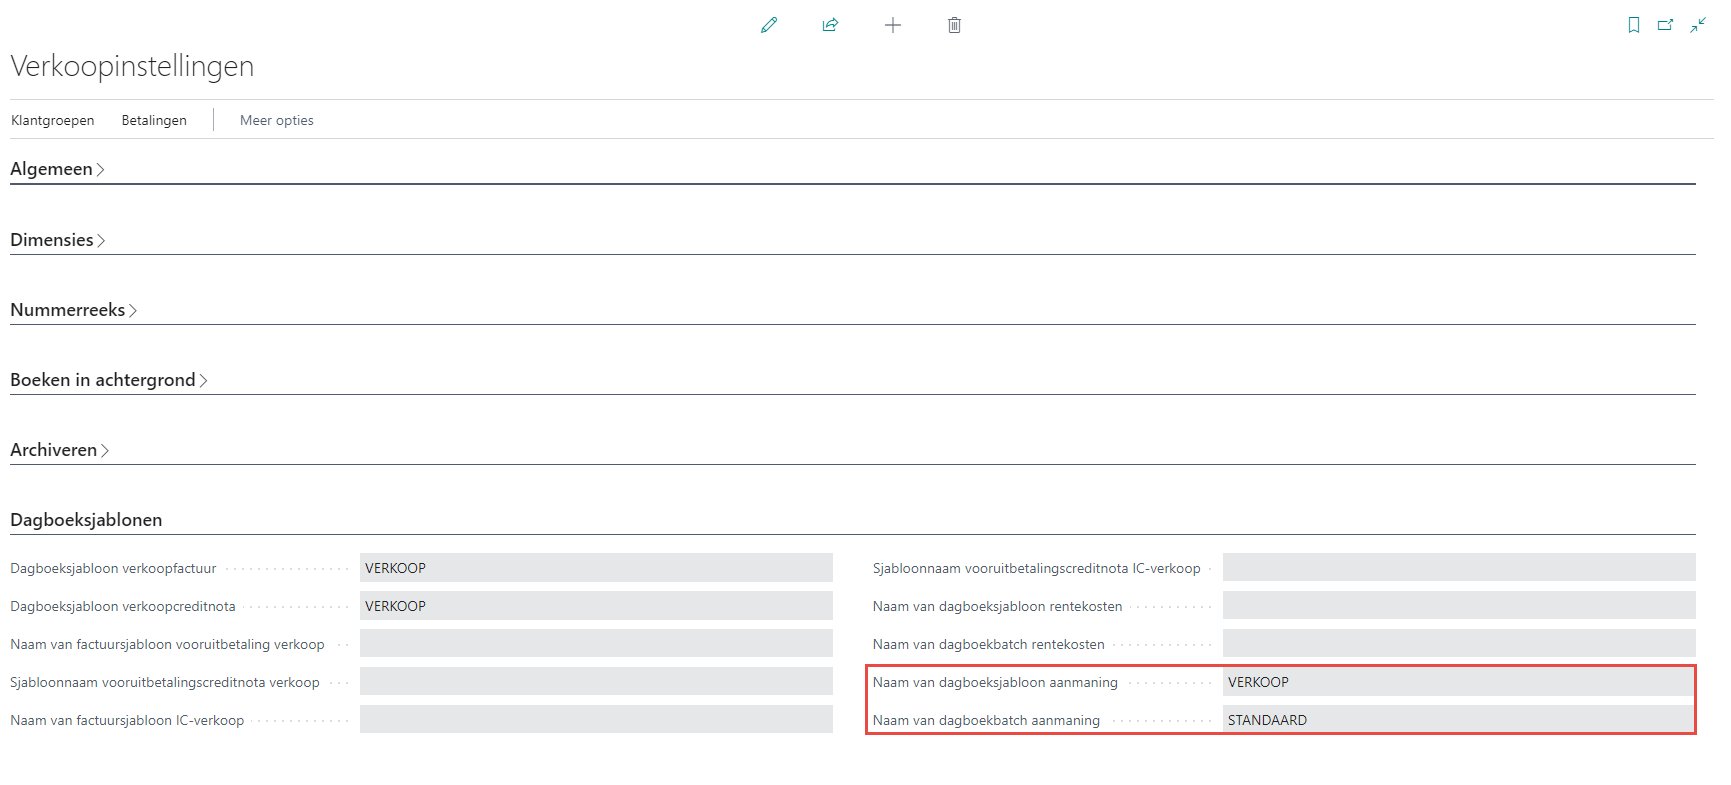This screenshot has height=785, width=1731.
Task: Open the Klantgroepen menu item
Action: pos(52,120)
